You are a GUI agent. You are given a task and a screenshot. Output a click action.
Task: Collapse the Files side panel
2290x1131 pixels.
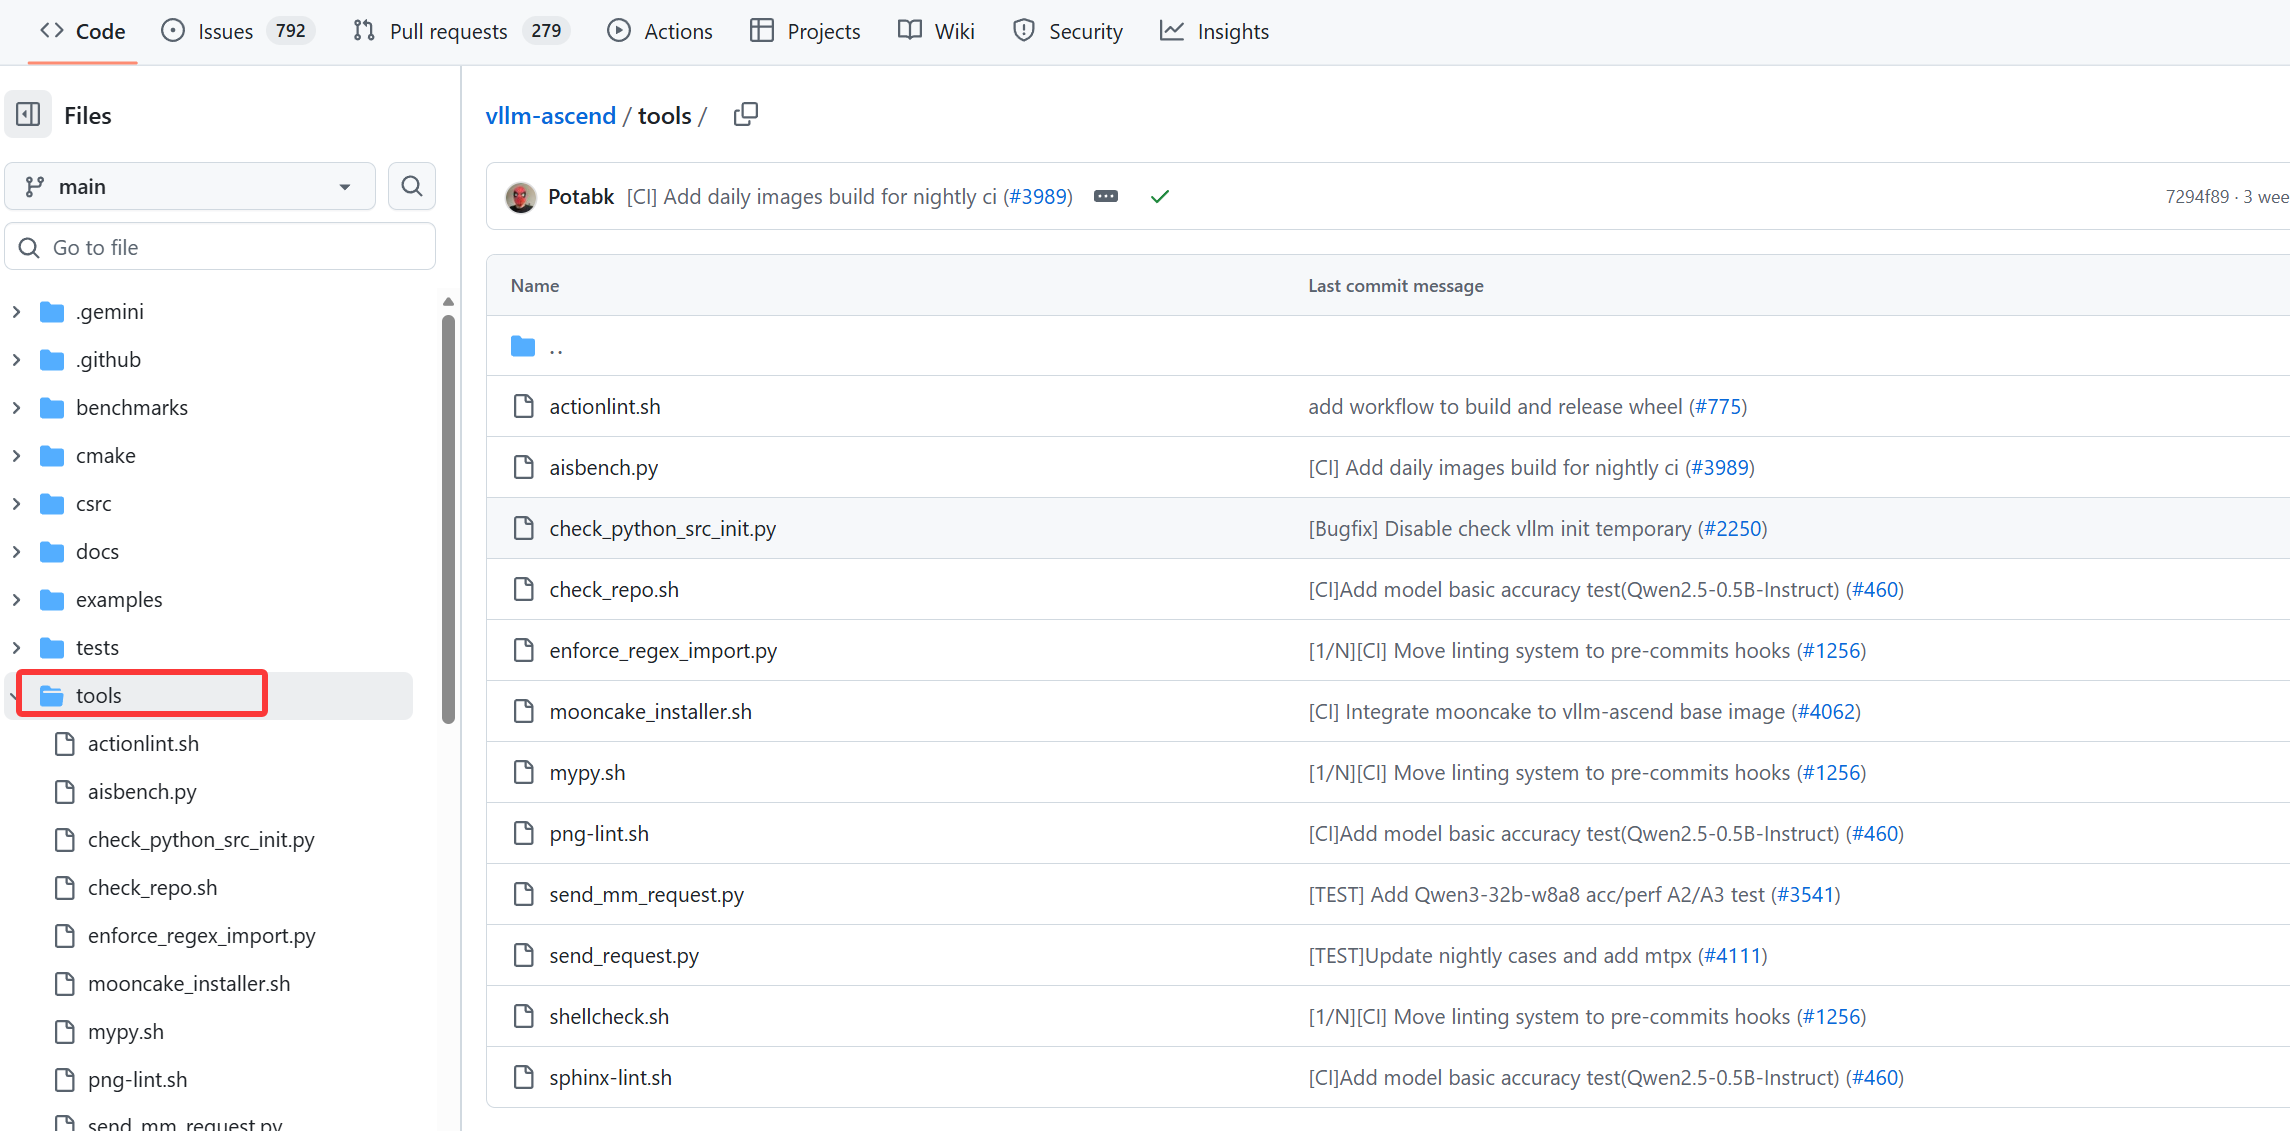(27, 114)
